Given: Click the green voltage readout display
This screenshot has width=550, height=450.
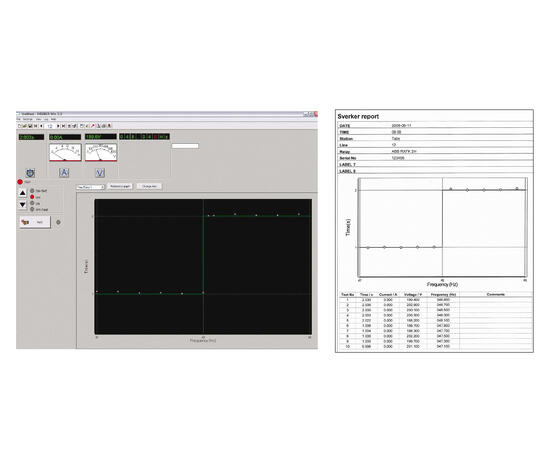Looking at the screenshot, I should pos(101,137).
